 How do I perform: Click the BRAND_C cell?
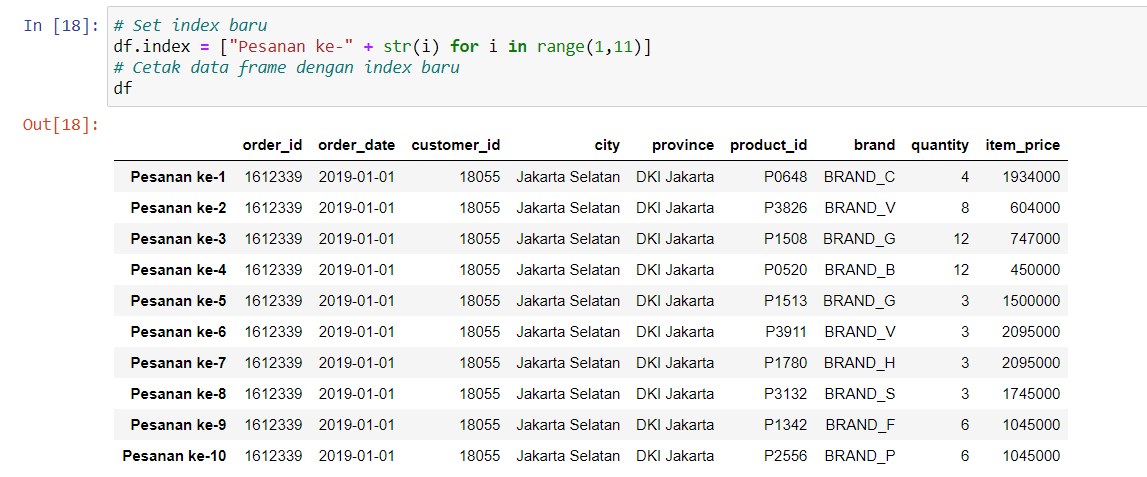[x=860, y=176]
